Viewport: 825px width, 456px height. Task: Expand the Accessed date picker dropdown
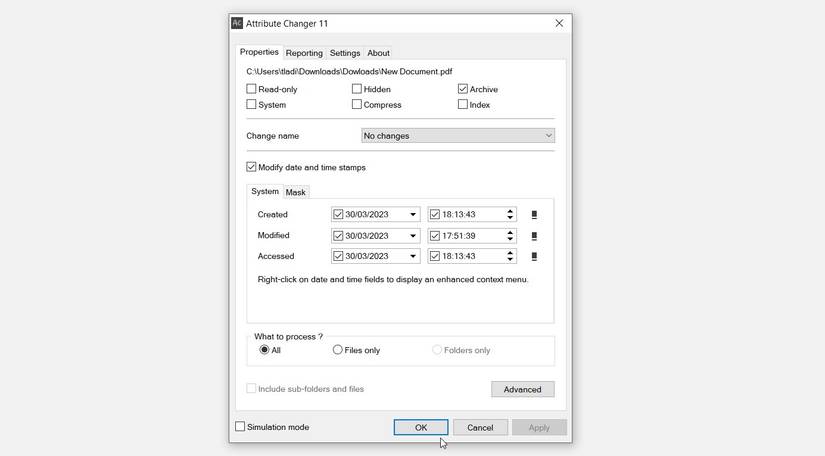412,257
